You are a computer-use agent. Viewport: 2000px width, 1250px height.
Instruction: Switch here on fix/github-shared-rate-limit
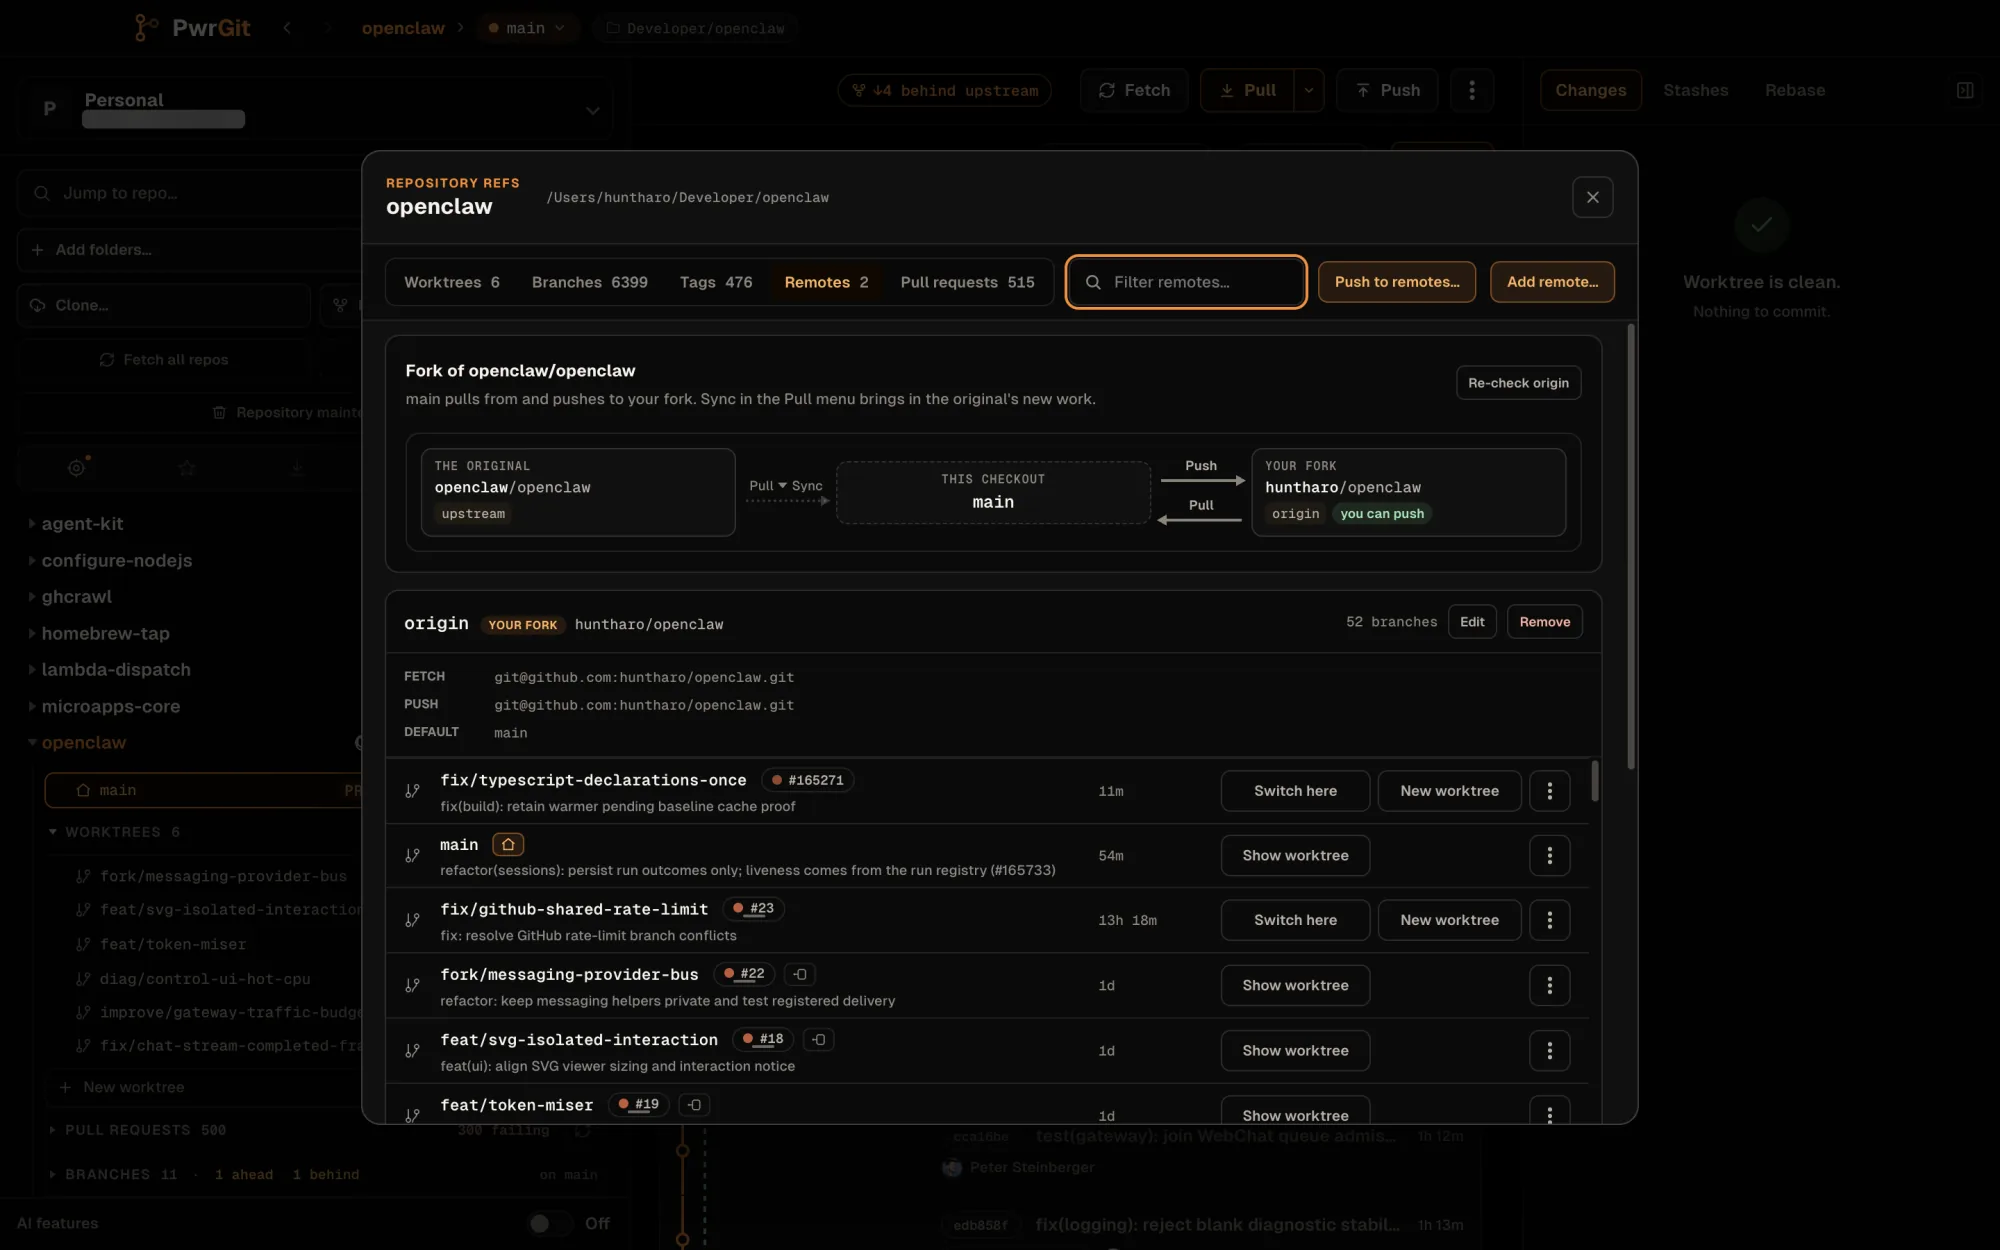click(x=1295, y=920)
